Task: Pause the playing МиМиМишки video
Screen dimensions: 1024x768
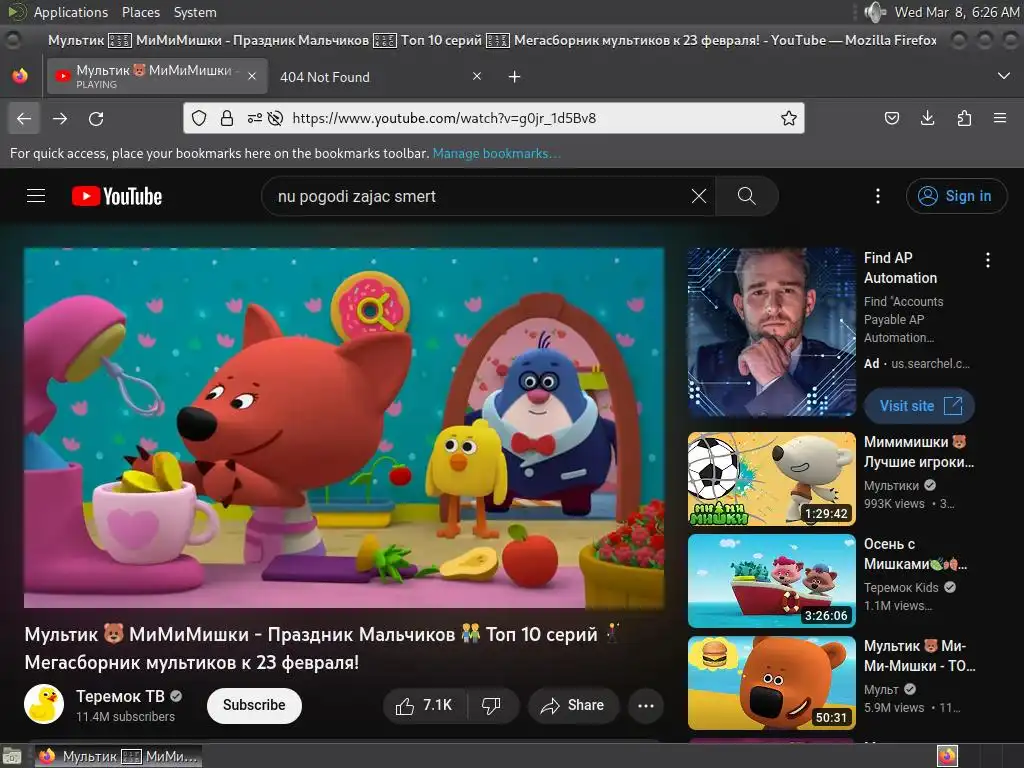Action: (x=344, y=428)
